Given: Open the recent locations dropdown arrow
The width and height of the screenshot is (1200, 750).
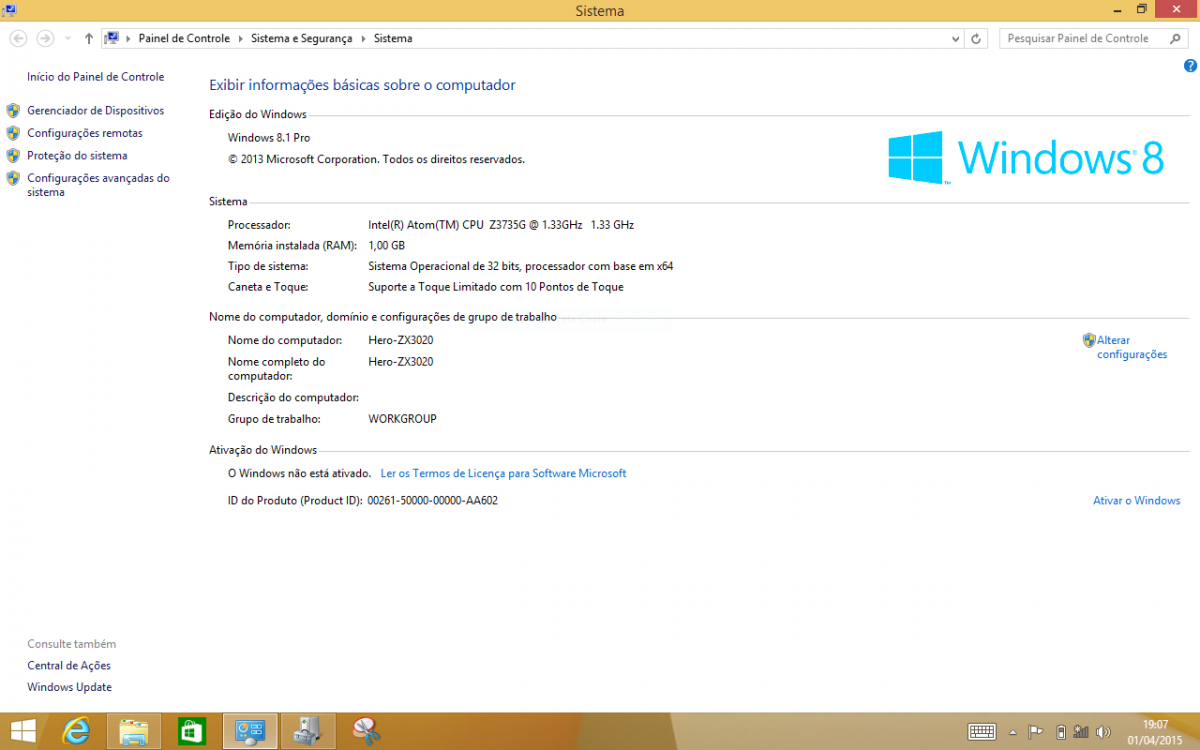Looking at the screenshot, I should [68, 38].
